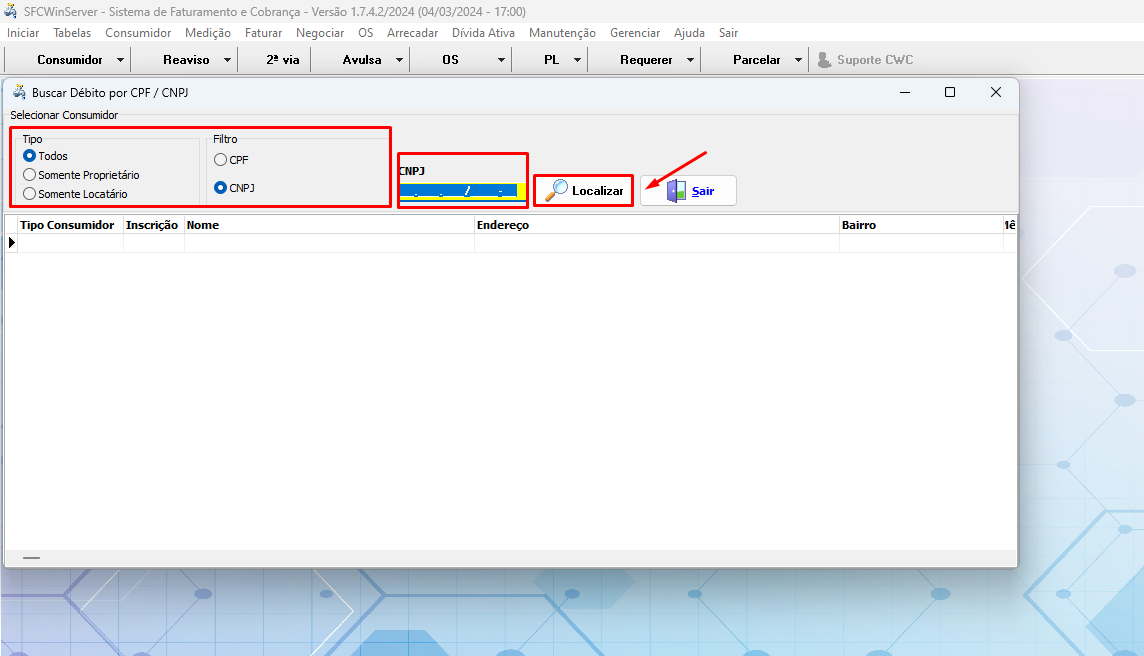The width and height of the screenshot is (1144, 656).
Task: Click into the CNPJ input field
Action: [x=458, y=190]
